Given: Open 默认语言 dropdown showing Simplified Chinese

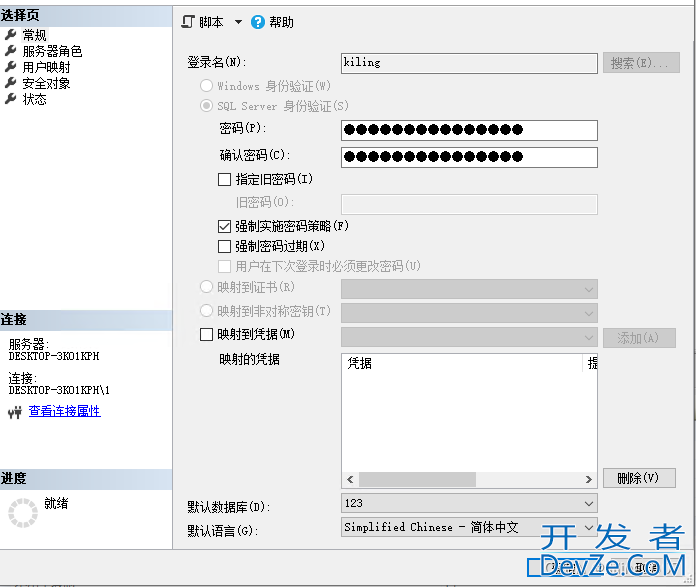Looking at the screenshot, I should [x=469, y=527].
